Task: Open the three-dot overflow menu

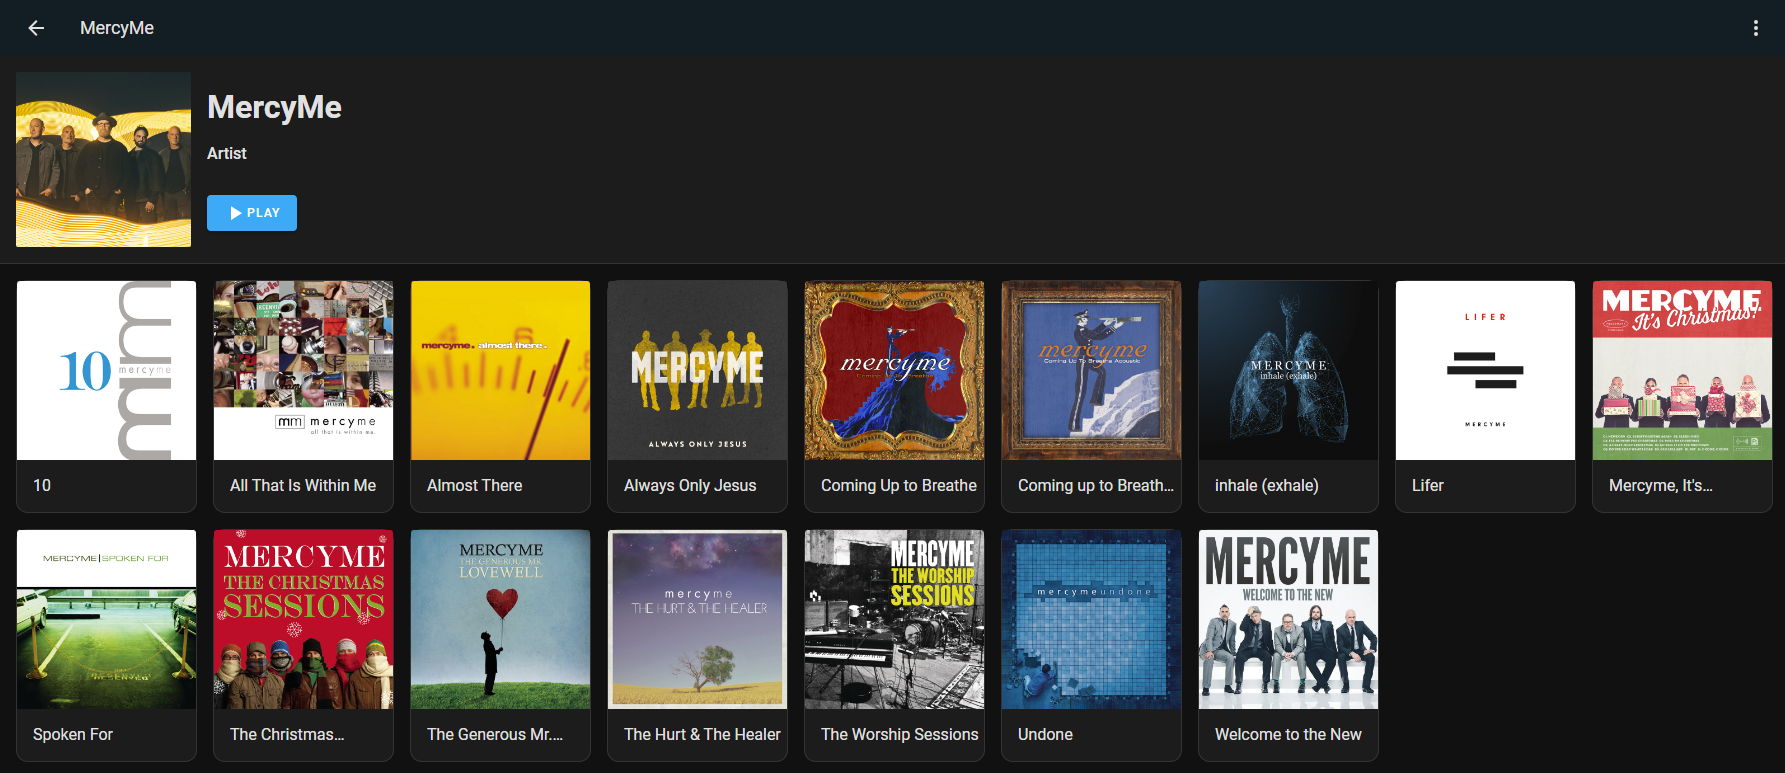Action: click(x=1755, y=28)
